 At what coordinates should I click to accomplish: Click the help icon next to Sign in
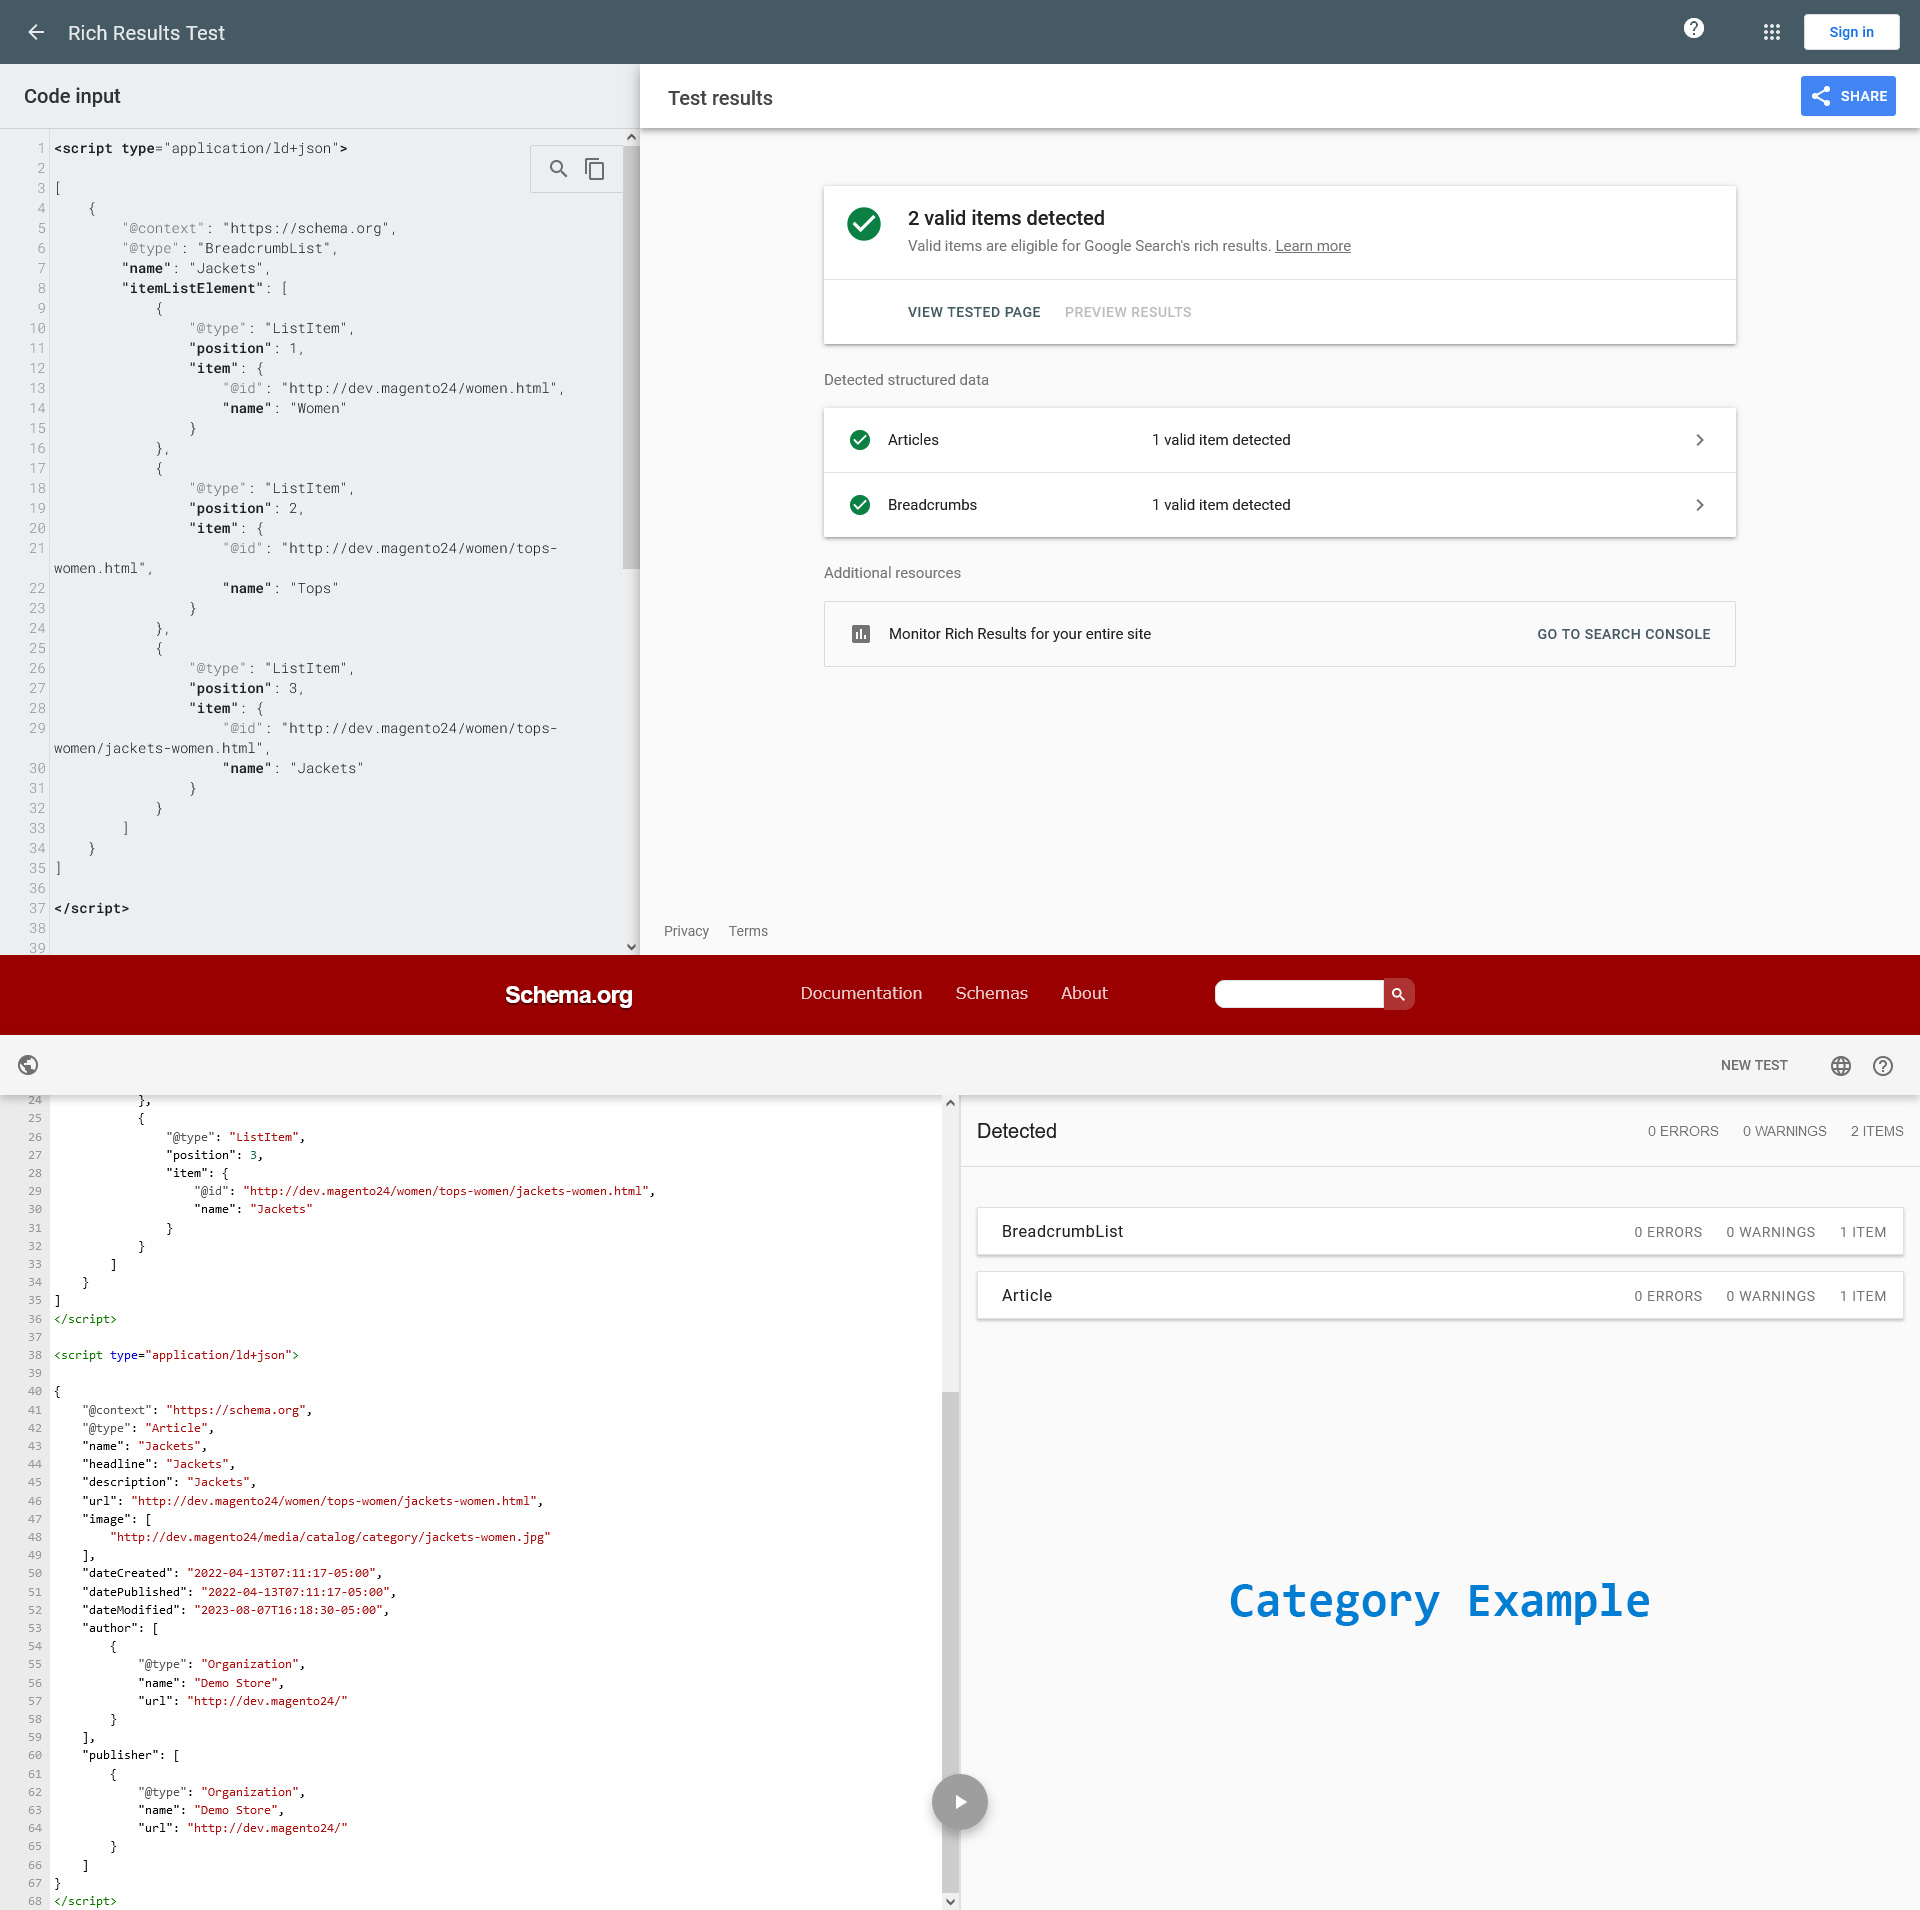click(1693, 28)
